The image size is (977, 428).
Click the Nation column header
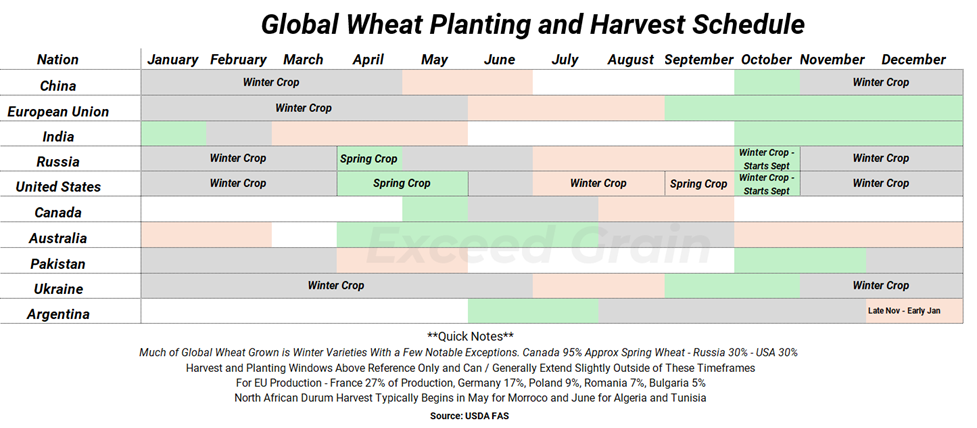(x=57, y=60)
